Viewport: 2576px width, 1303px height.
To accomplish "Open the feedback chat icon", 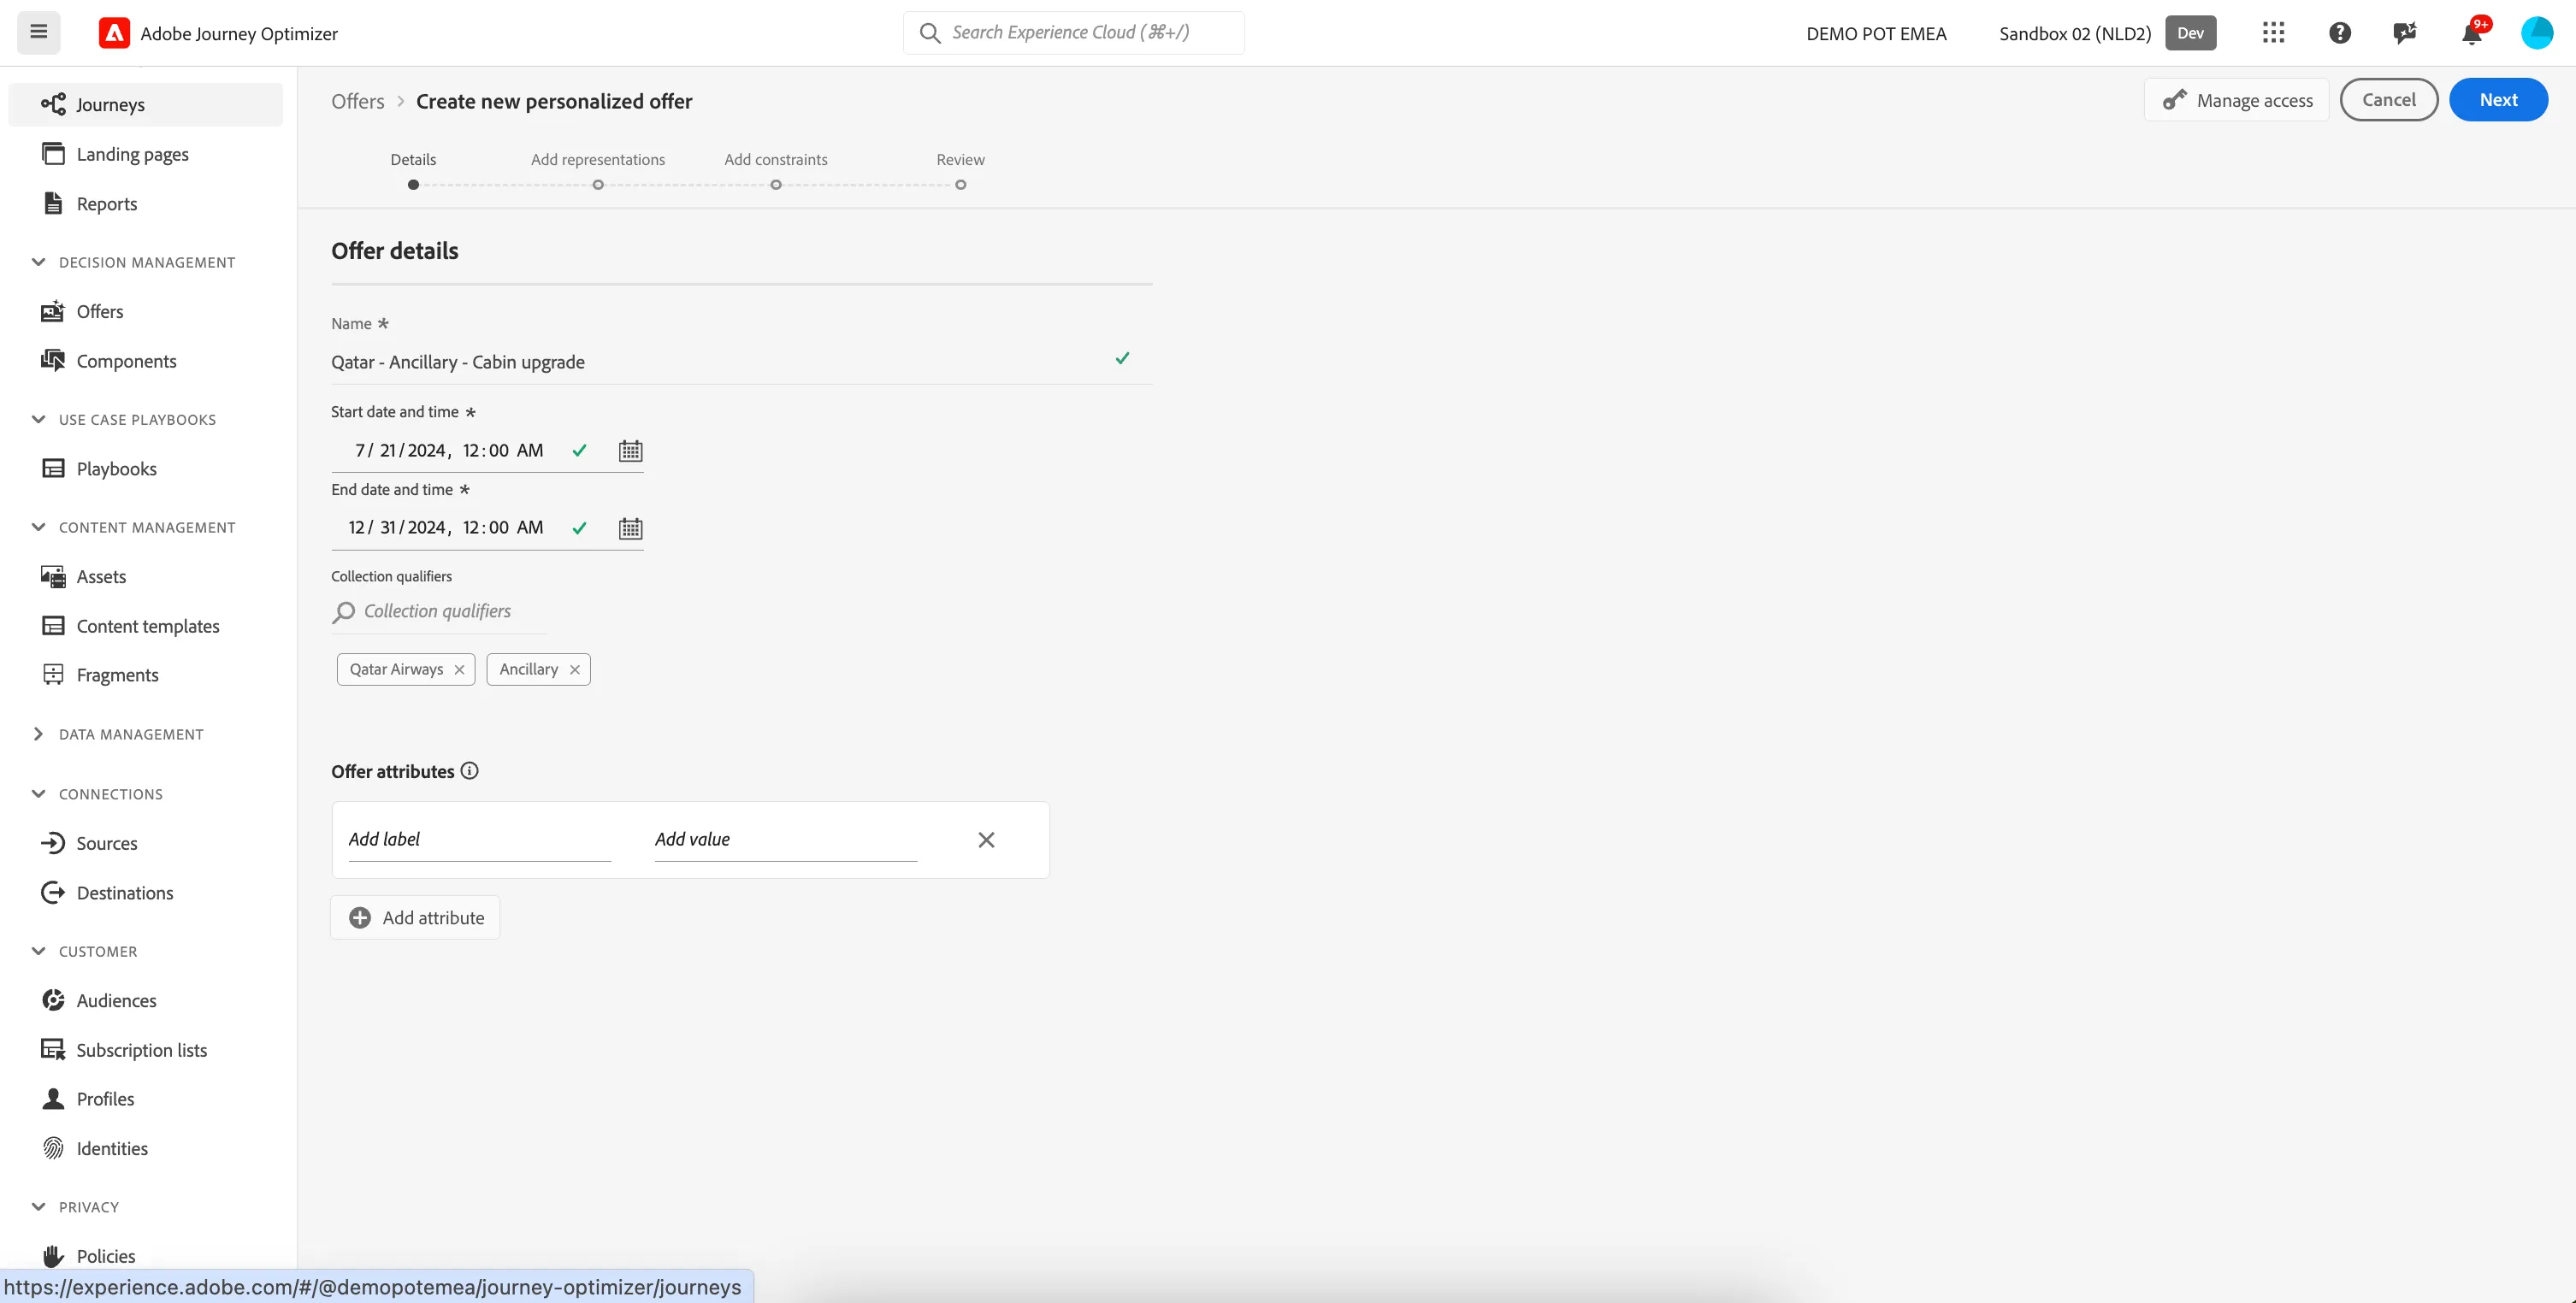I will (2405, 33).
